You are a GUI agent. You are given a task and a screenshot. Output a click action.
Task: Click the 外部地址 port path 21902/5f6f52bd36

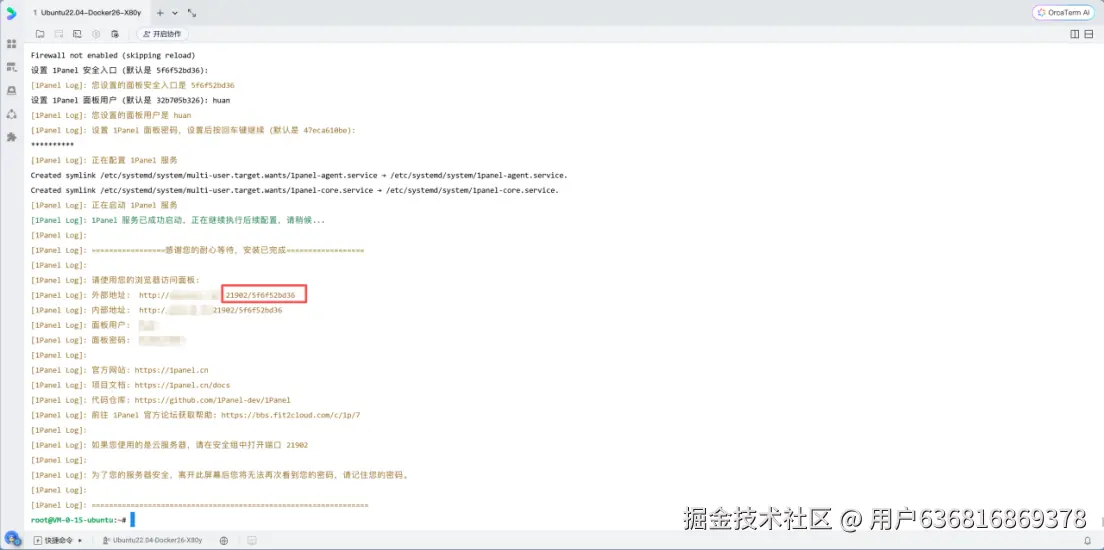(261, 295)
